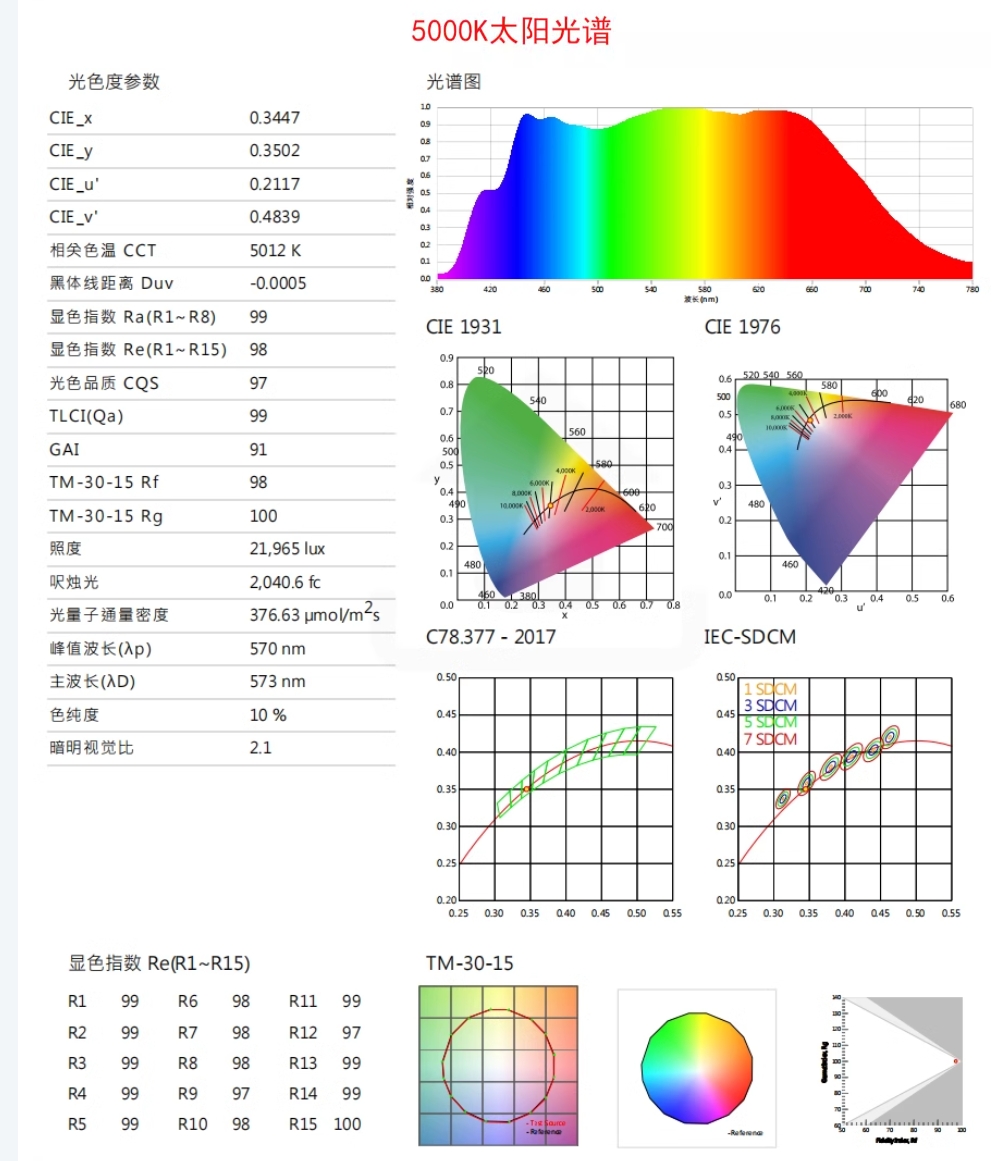
Task: Select the peak wavelength value 570 nm
Action: (x=277, y=649)
